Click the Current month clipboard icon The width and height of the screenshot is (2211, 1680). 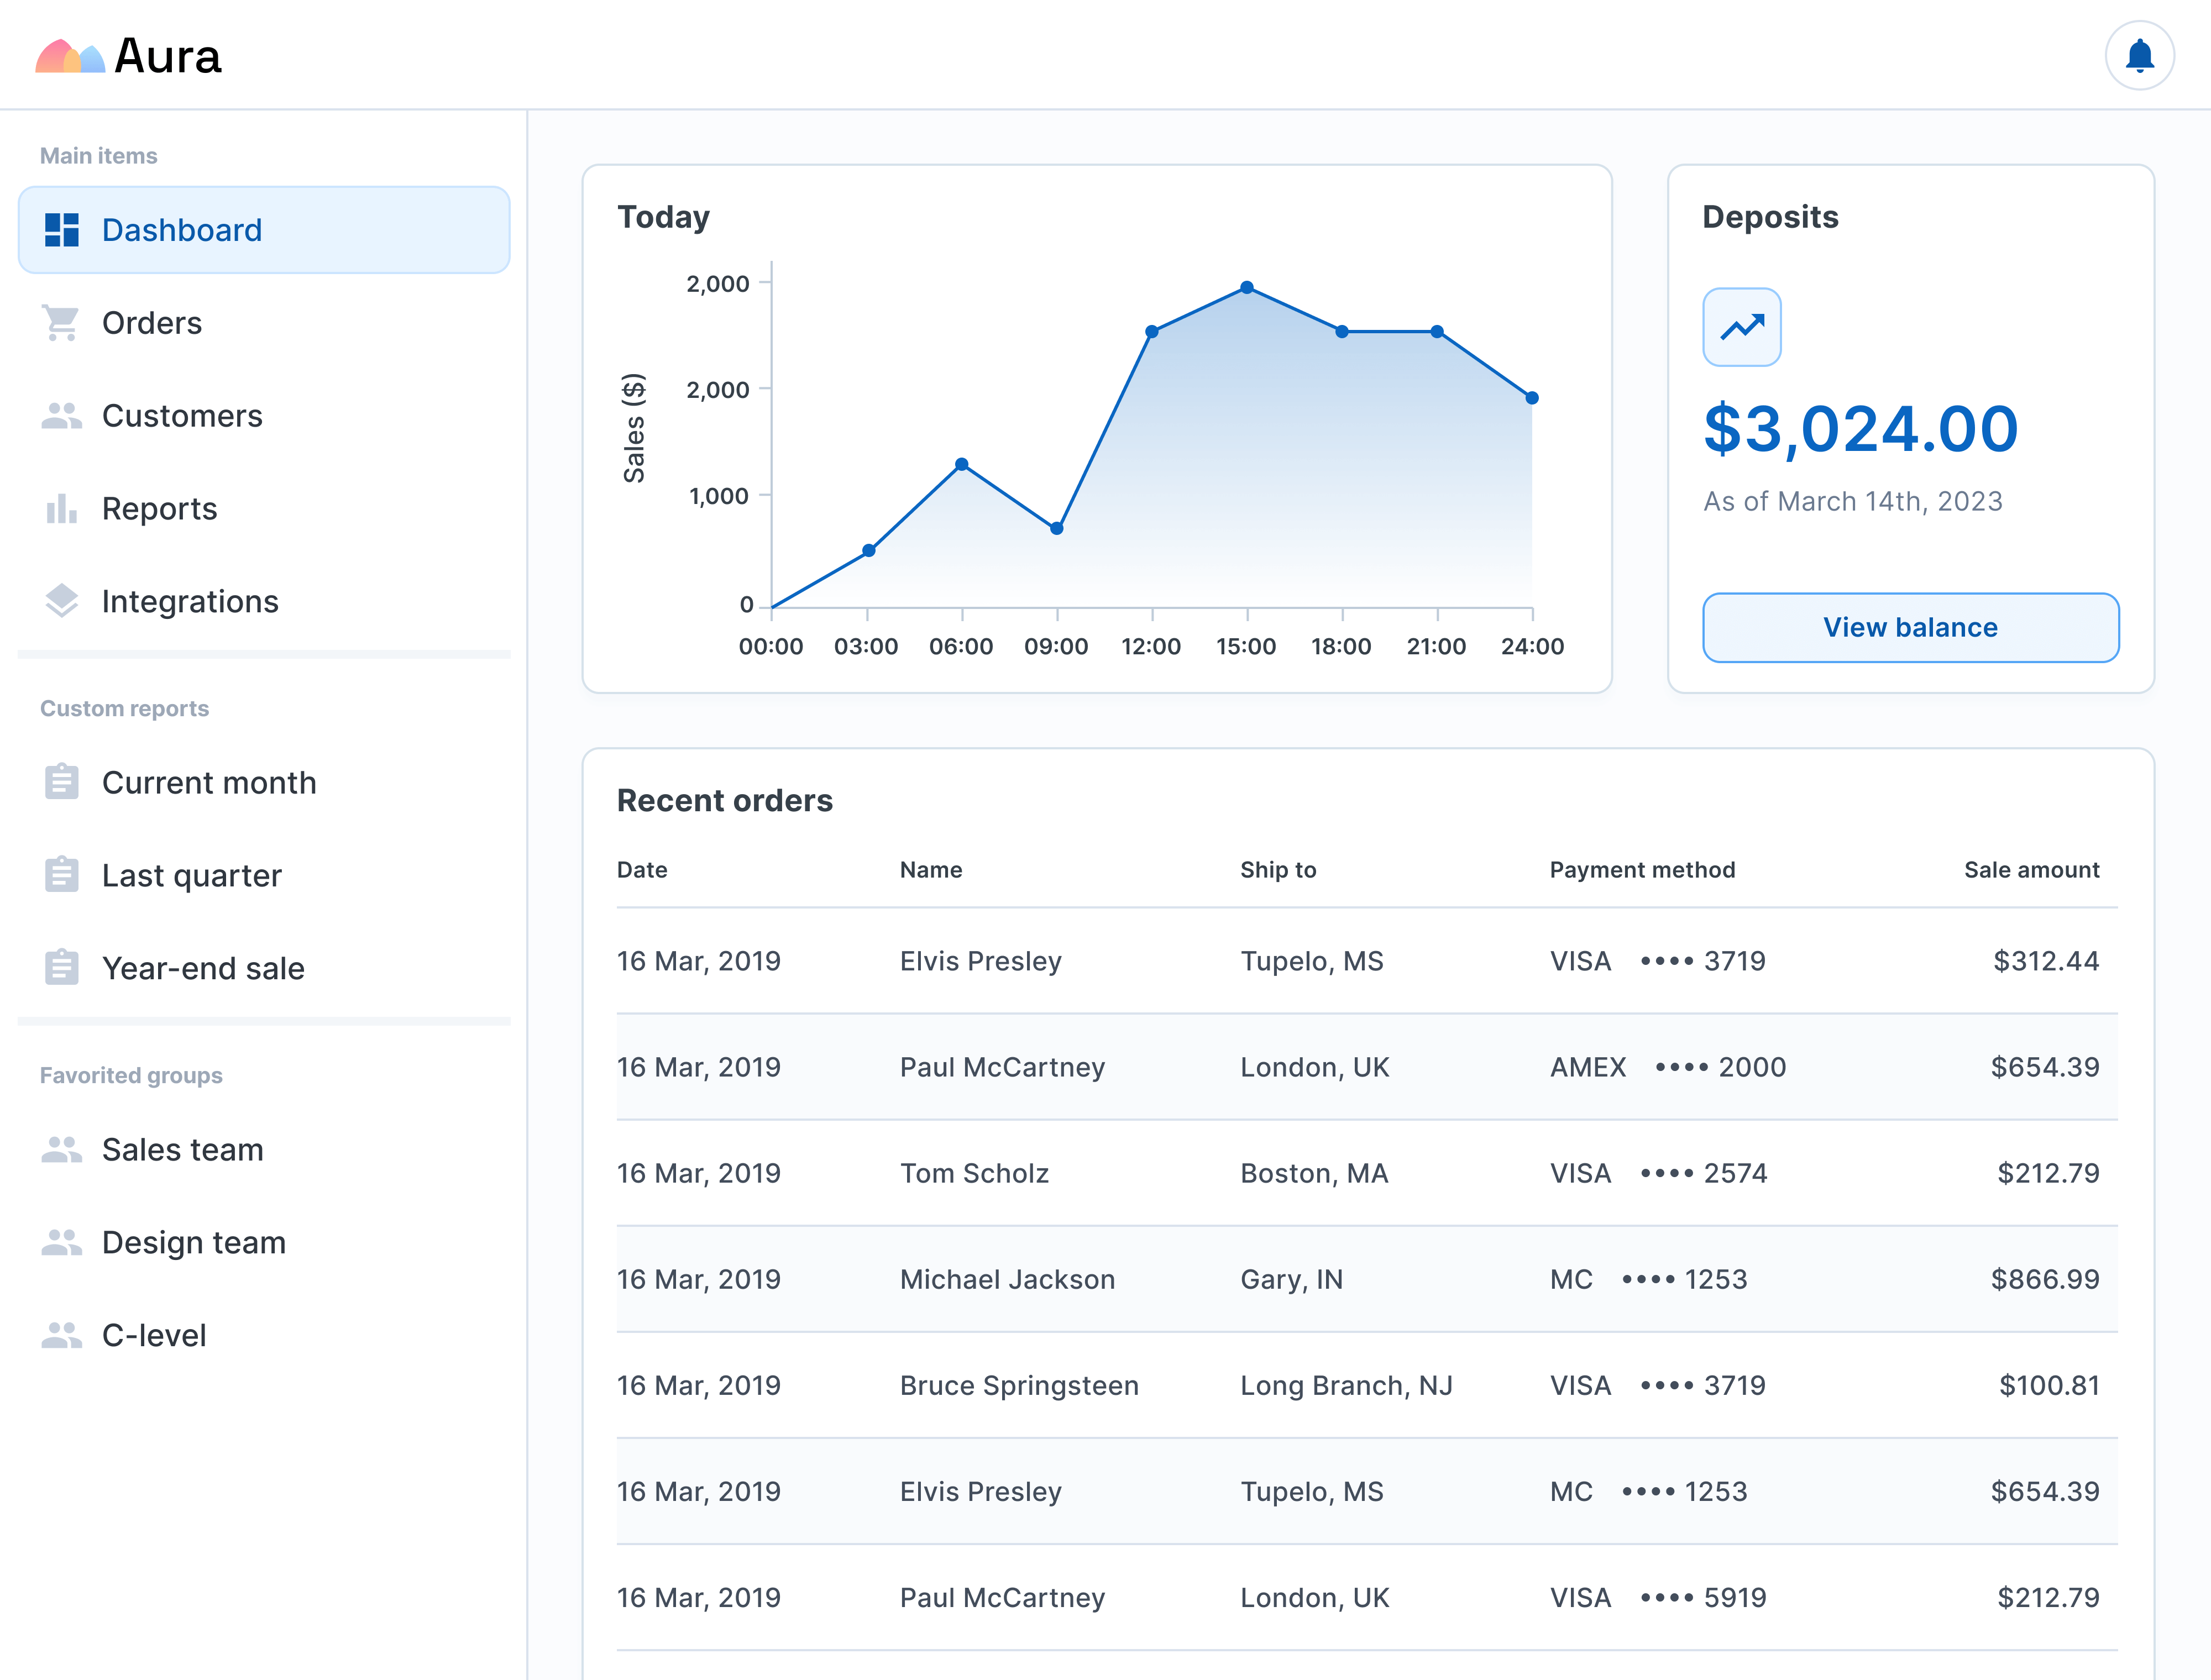coord(61,782)
